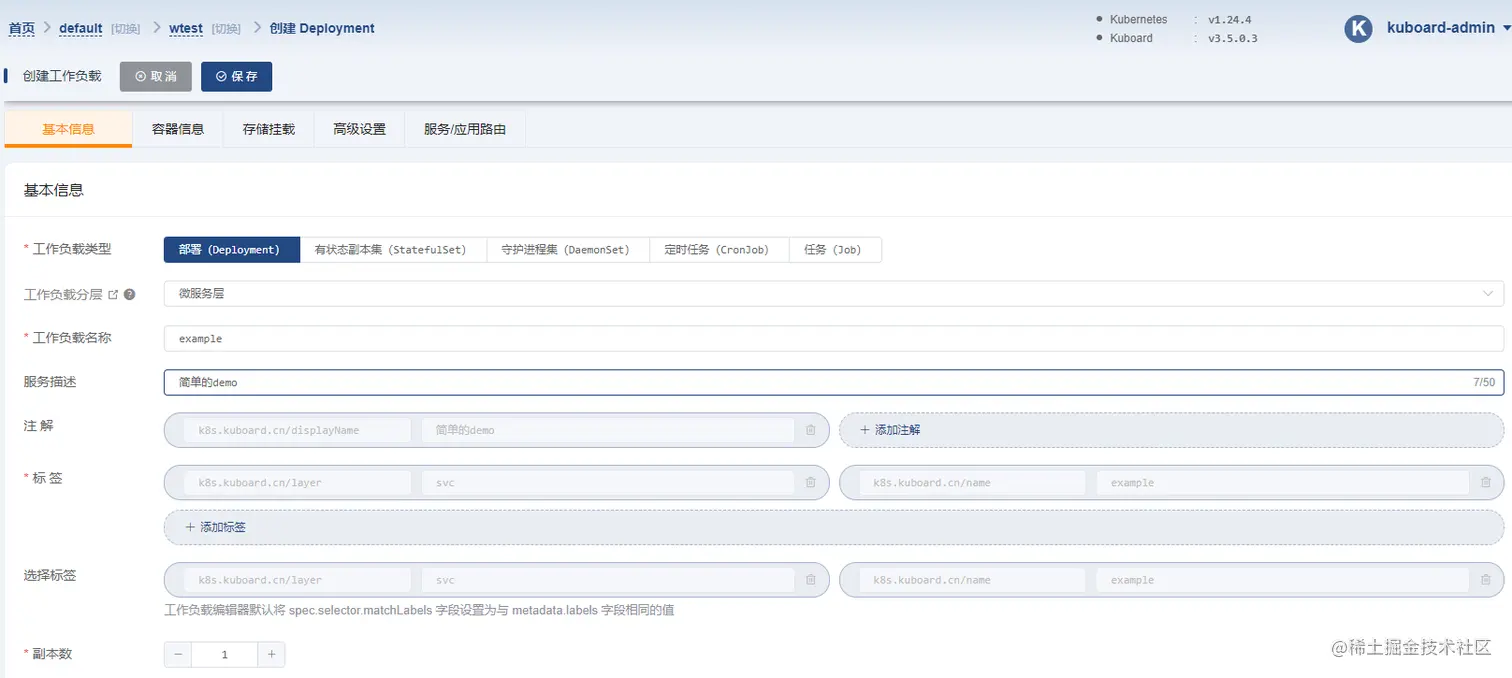1512x678 pixels.
Task: Focus 工作负载名称 input with example
Action: (x=834, y=339)
